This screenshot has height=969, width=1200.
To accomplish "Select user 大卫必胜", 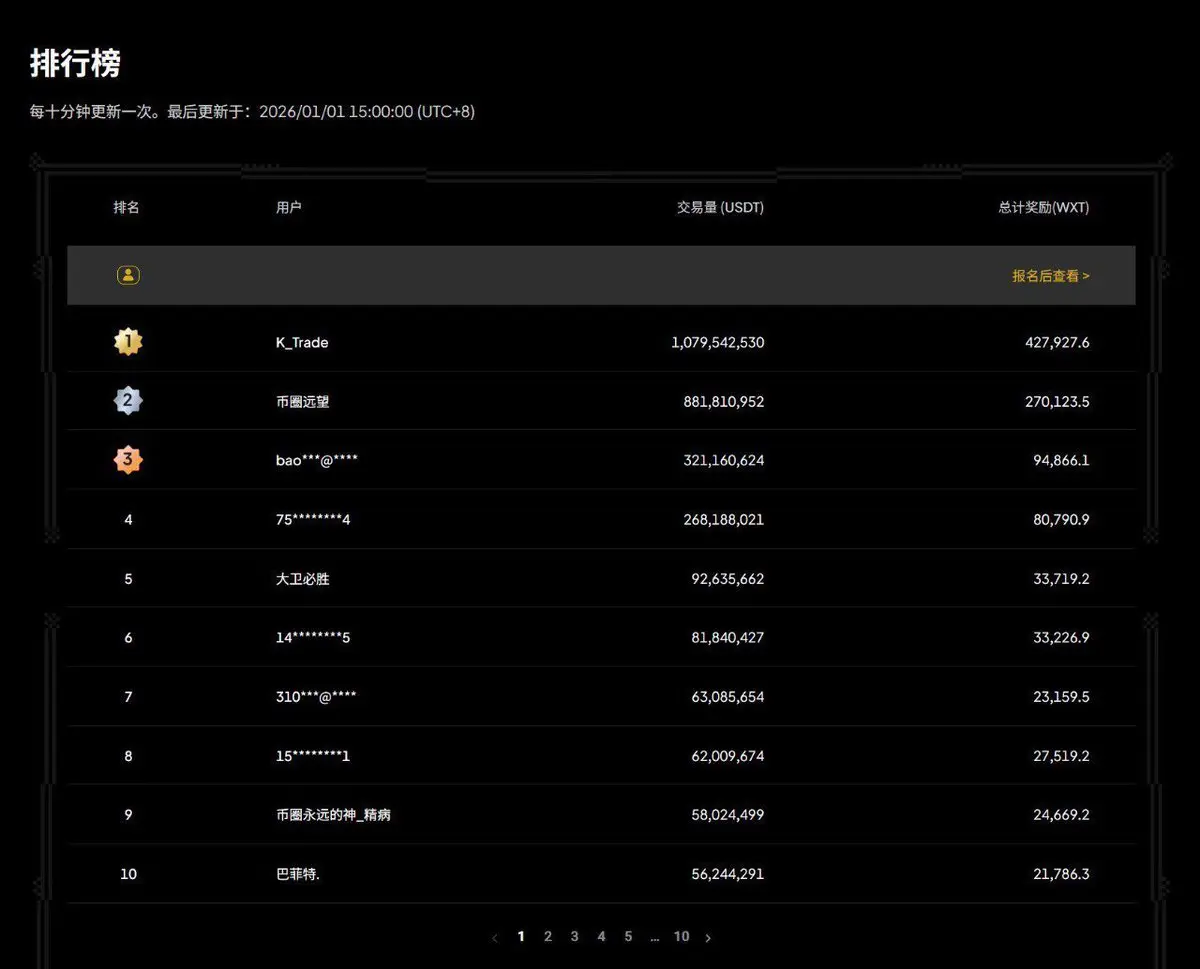I will (302, 578).
